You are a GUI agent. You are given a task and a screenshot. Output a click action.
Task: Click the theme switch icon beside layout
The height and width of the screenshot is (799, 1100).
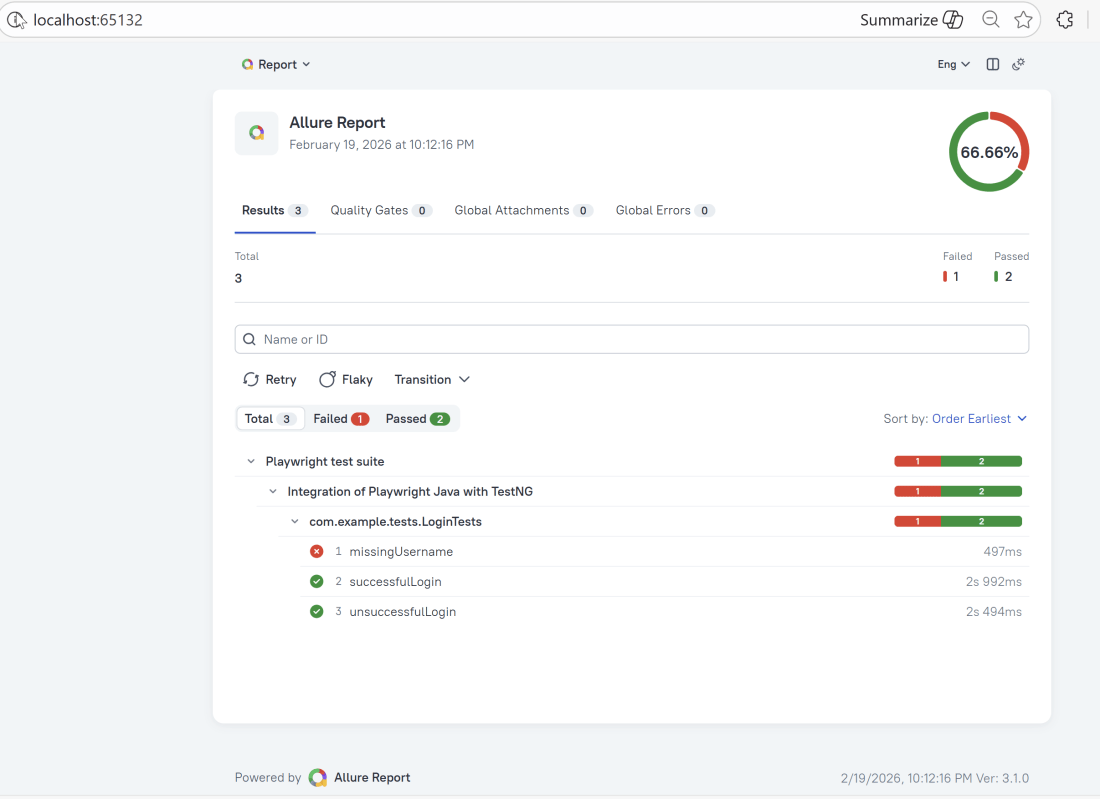[1018, 64]
